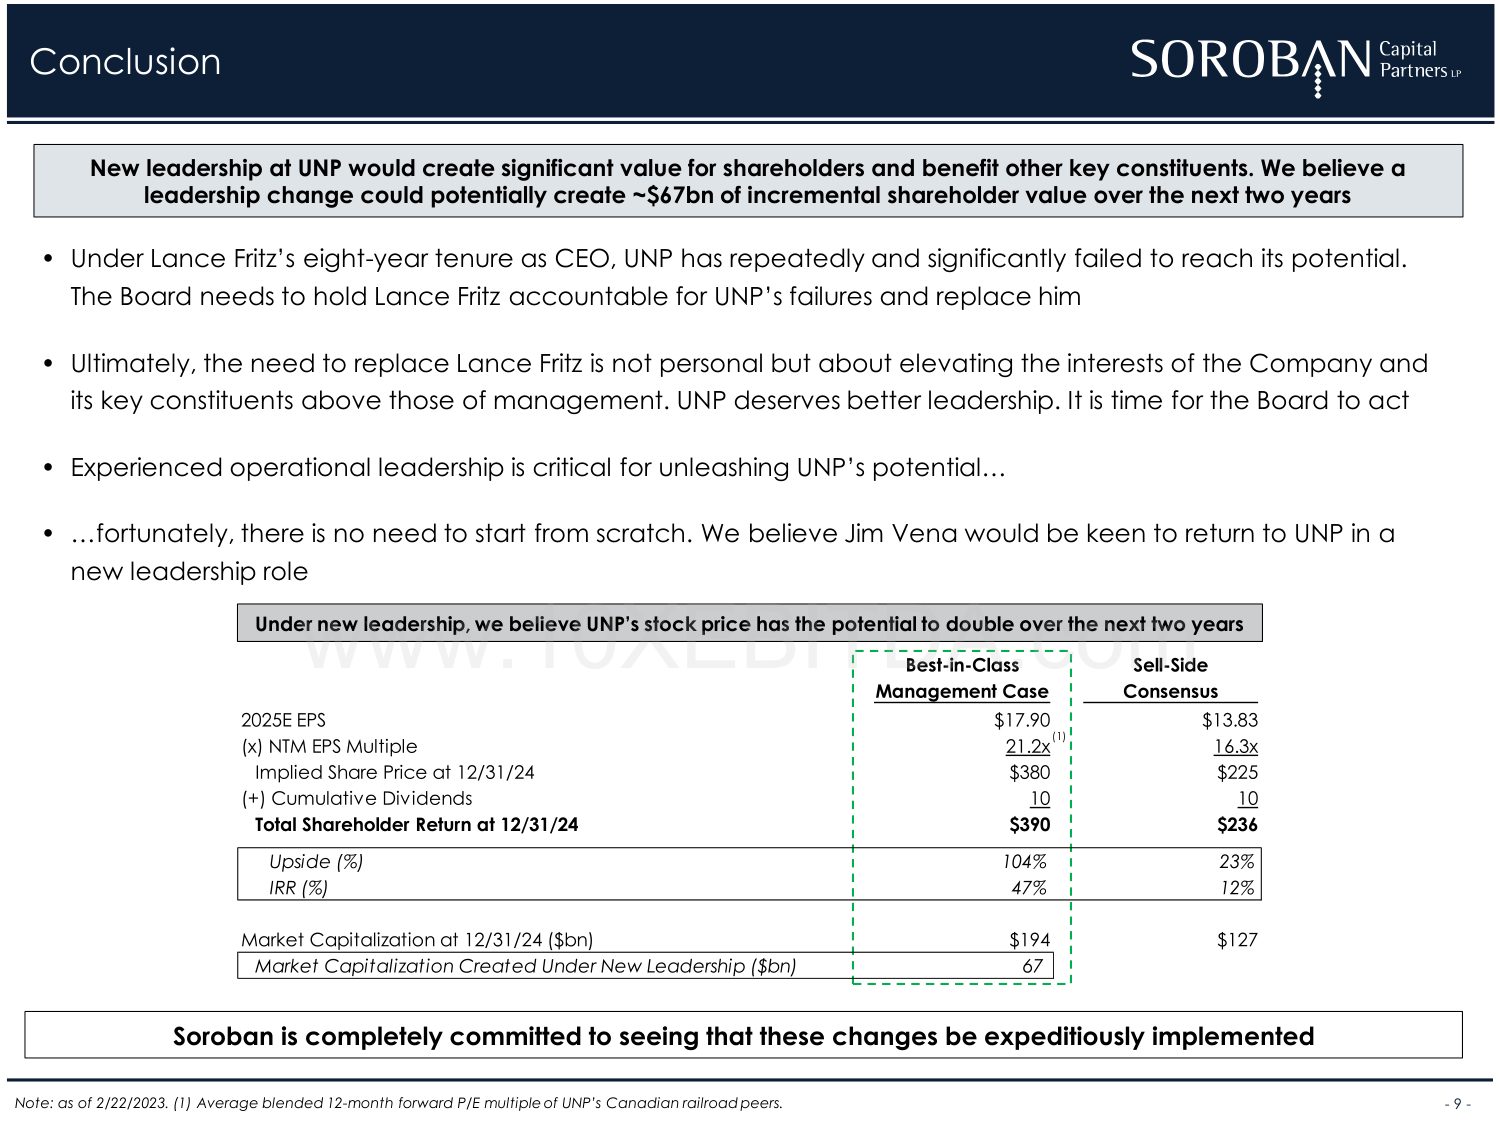
Task: Select the 67 market capitalization created cell
Action: click(1032, 966)
